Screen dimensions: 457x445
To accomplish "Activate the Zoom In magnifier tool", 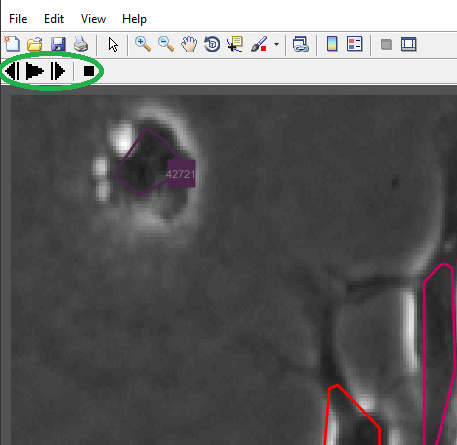I will coord(143,44).
